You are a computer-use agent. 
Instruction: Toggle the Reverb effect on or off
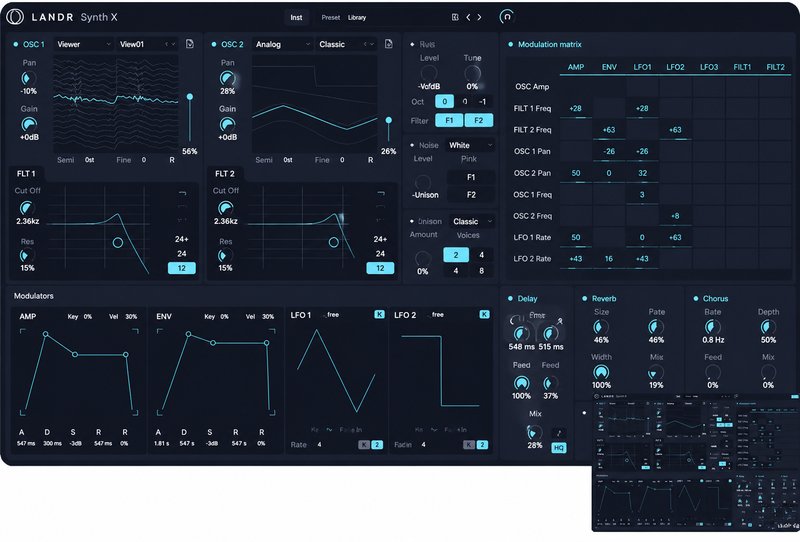click(584, 299)
